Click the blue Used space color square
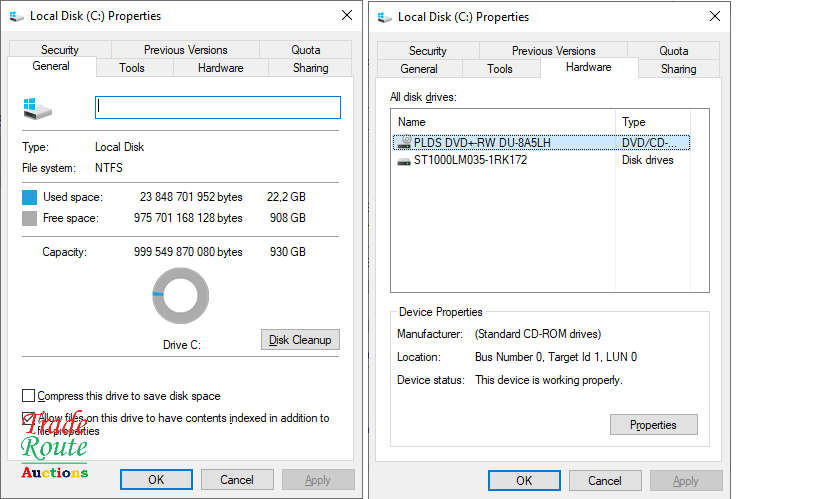The height and width of the screenshot is (499, 819). tap(30, 197)
